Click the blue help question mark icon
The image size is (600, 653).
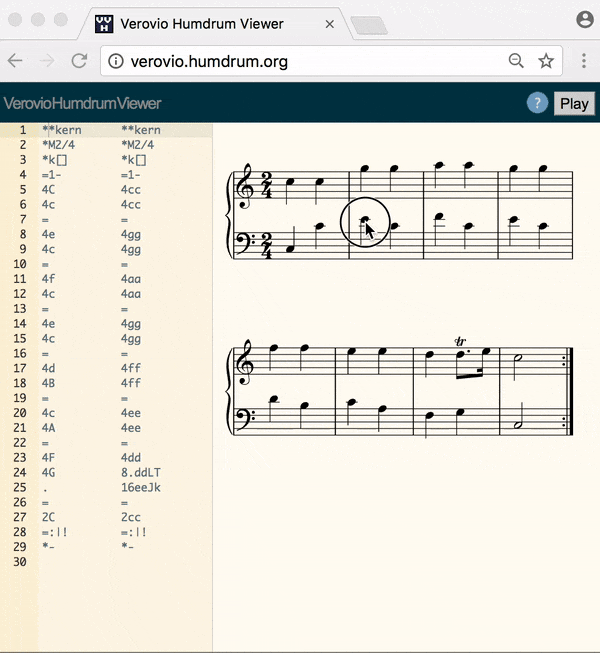point(537,103)
